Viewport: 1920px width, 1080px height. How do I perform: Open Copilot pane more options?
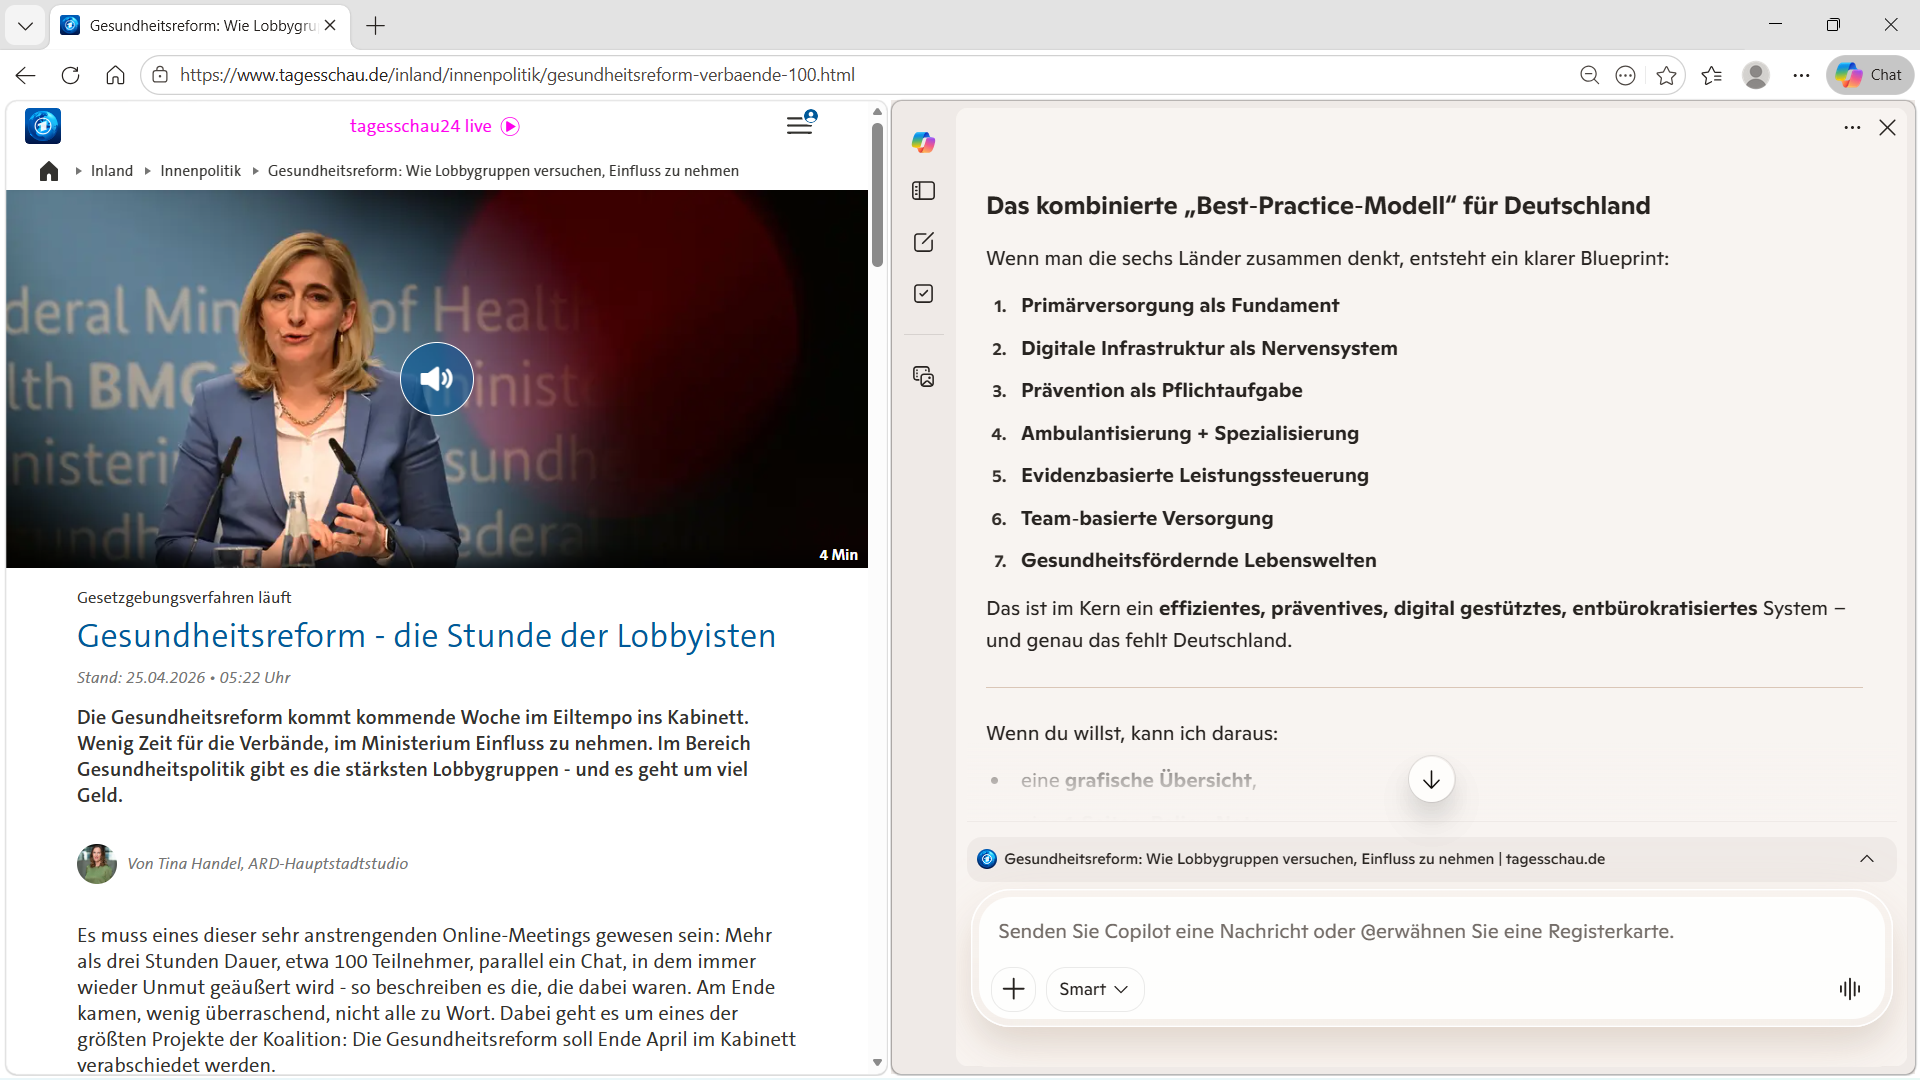coord(1852,127)
